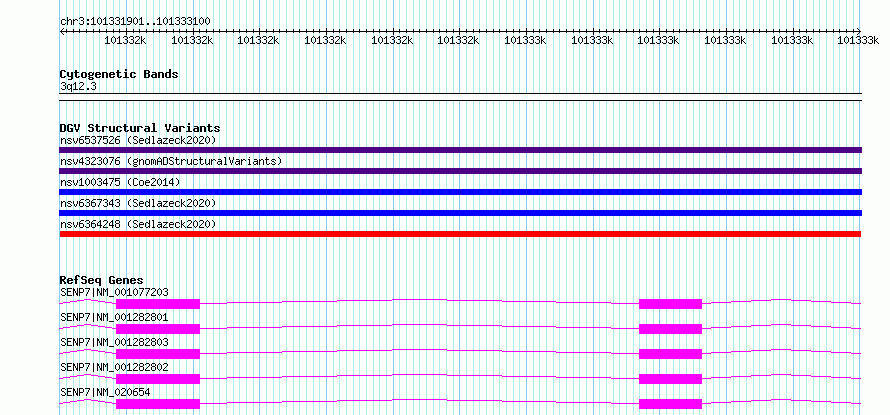Select the longer exon block of NM_001077203
The height and width of the screenshot is (415, 890).
pyautogui.click(x=158, y=304)
